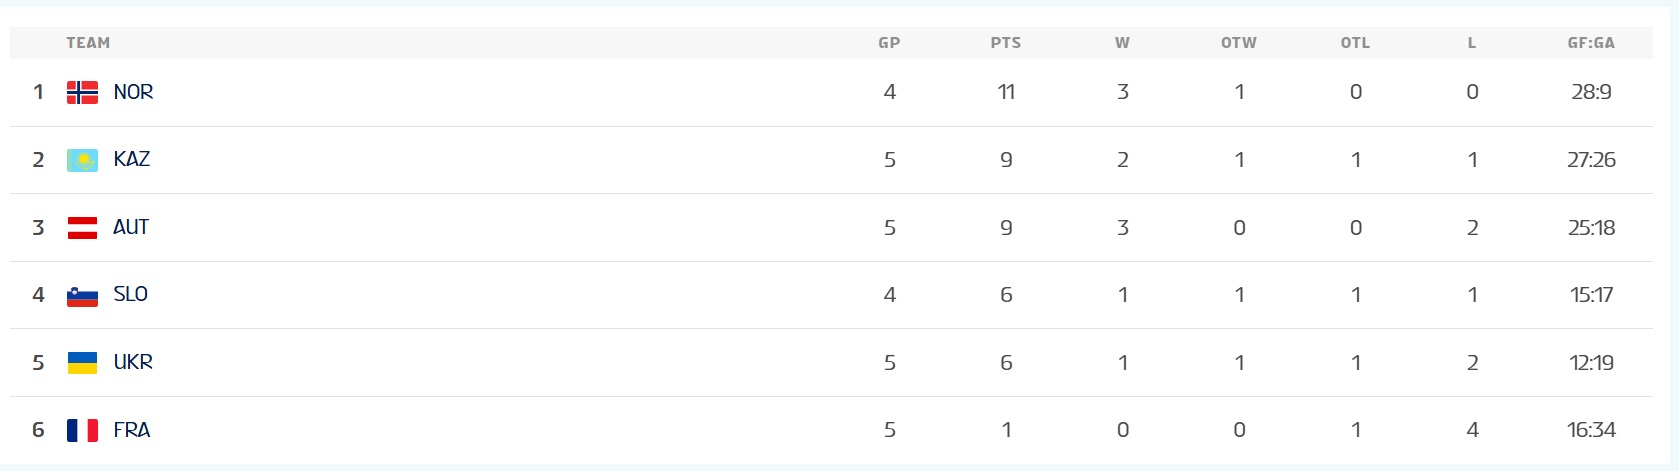Open the NOR team link
This screenshot has height=471, width=1679.
coord(133,92)
